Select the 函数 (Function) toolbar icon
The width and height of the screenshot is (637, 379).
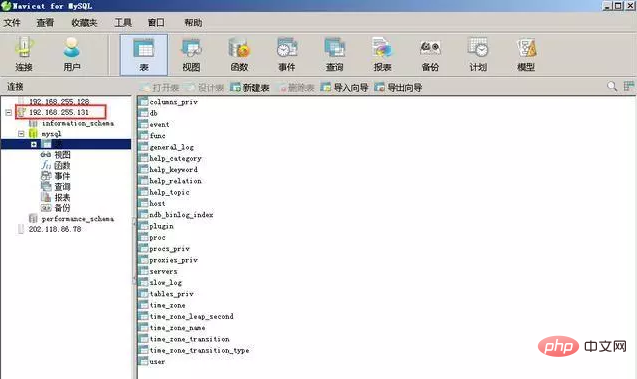(239, 55)
